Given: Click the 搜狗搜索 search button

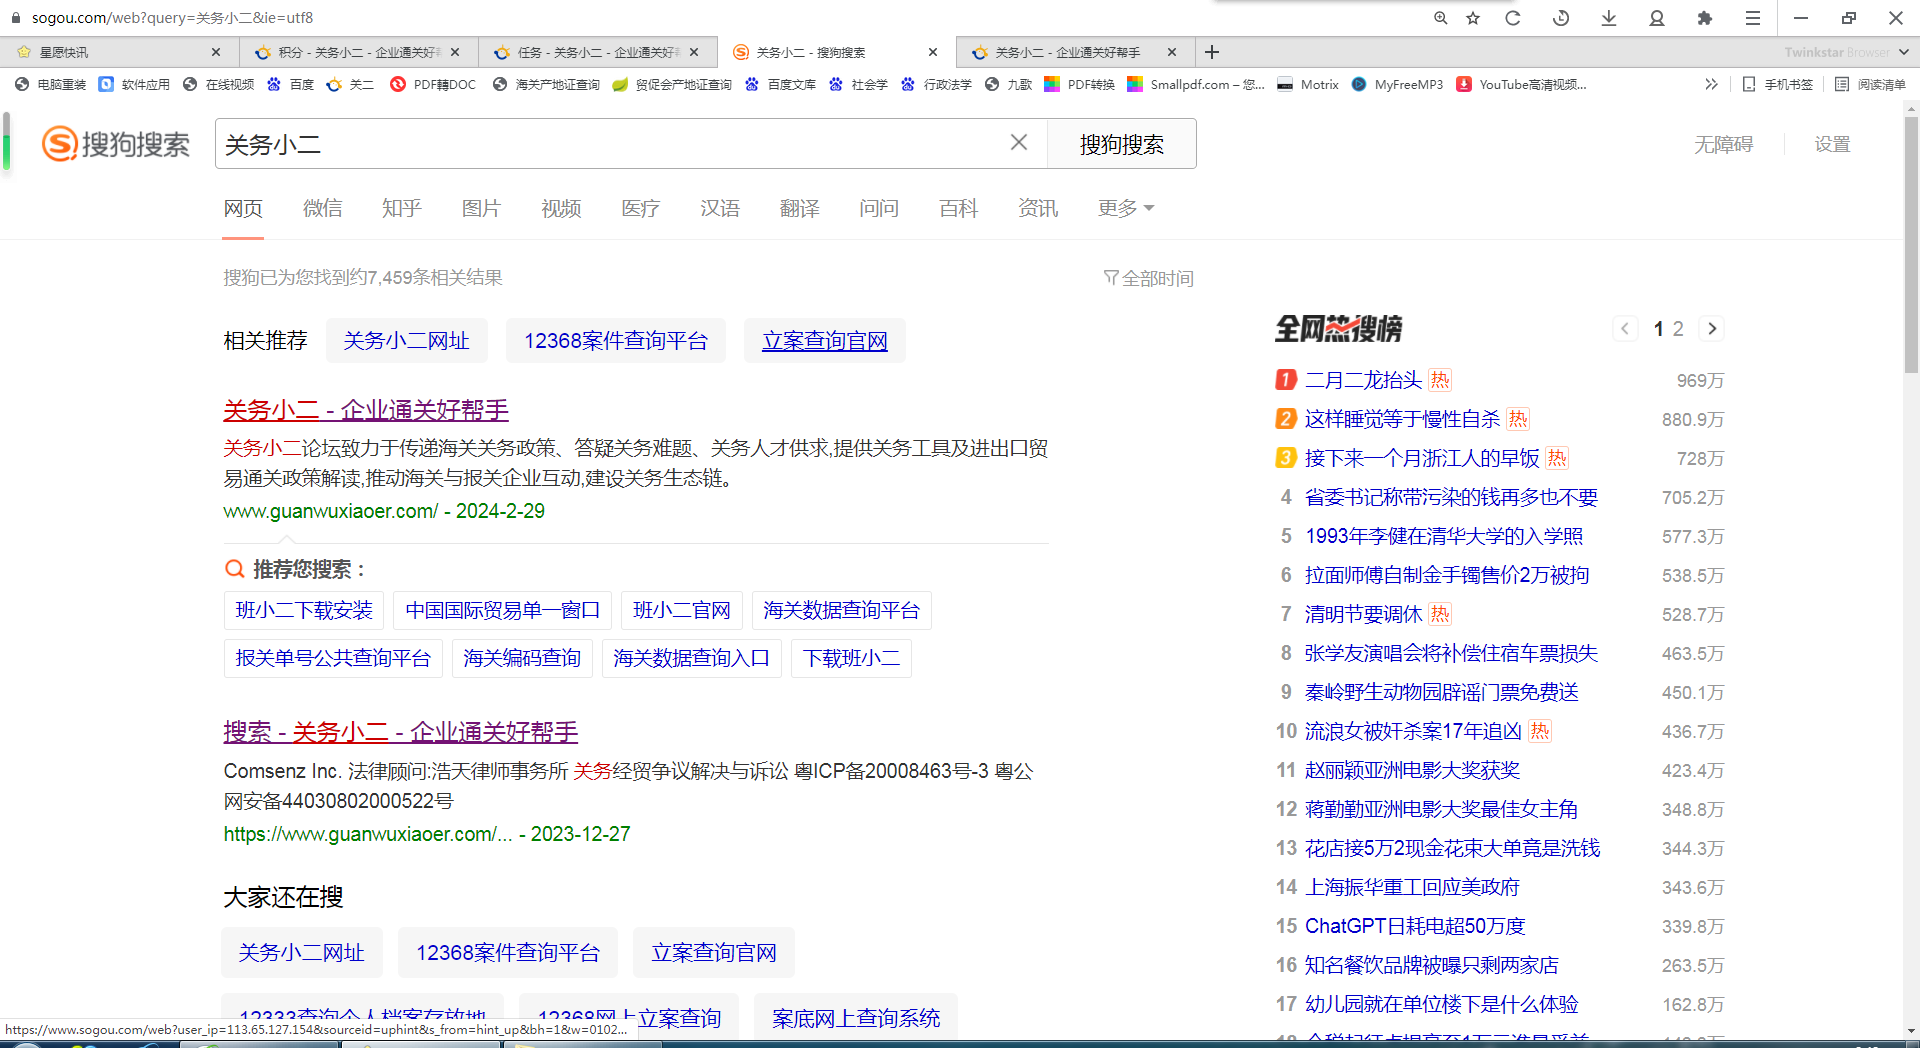Looking at the screenshot, I should [x=1121, y=144].
